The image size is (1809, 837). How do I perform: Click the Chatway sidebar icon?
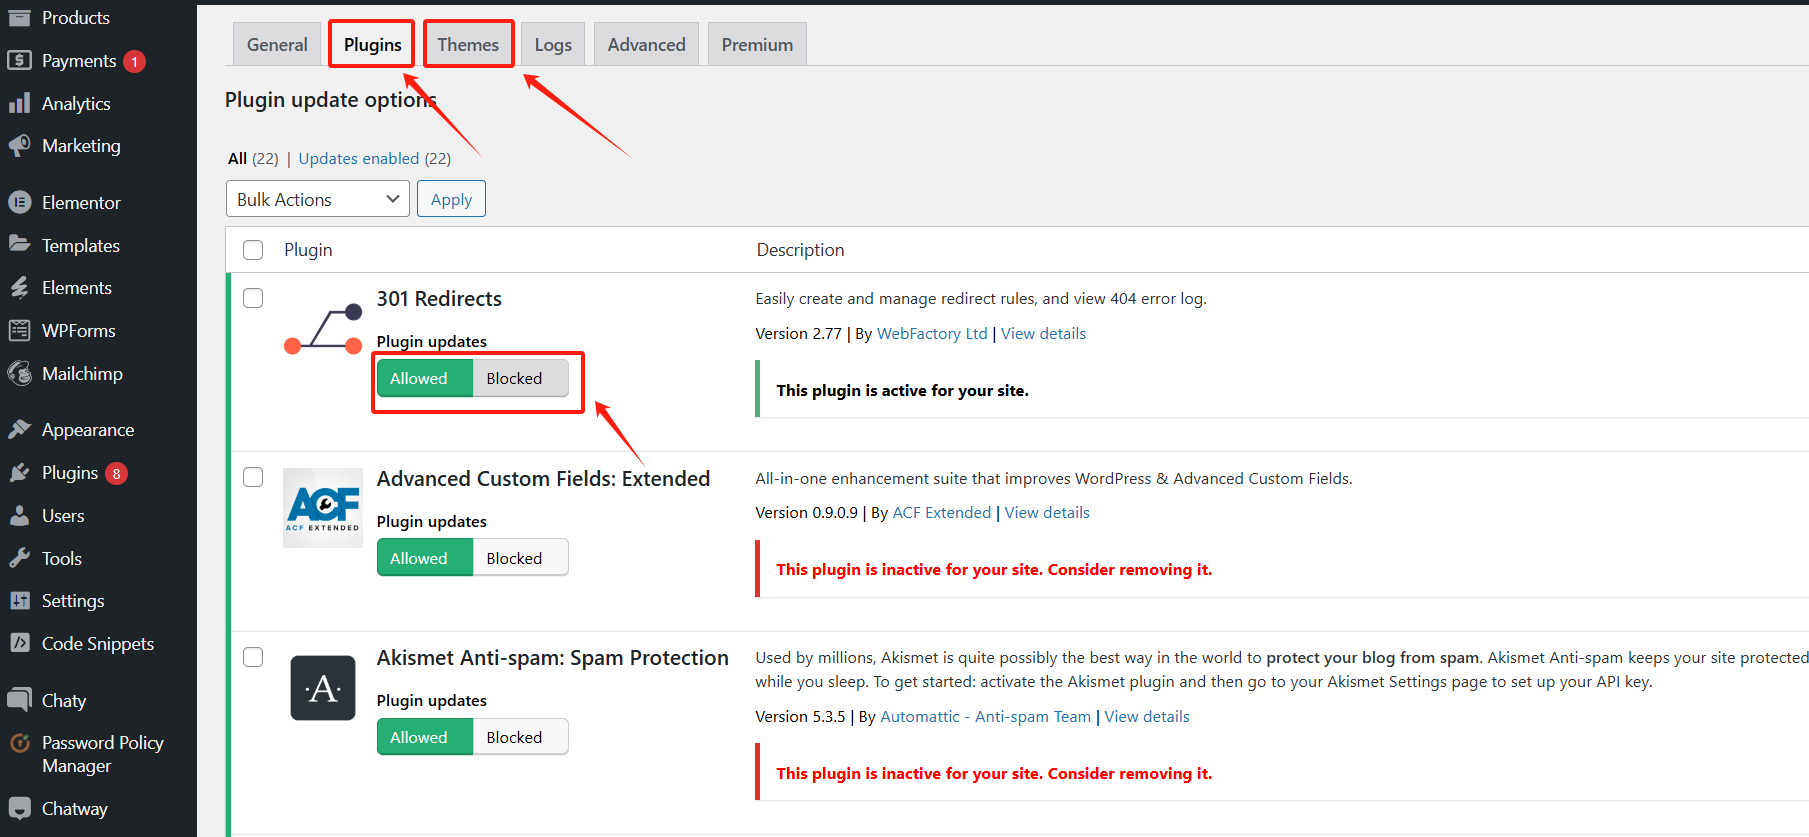(x=19, y=809)
